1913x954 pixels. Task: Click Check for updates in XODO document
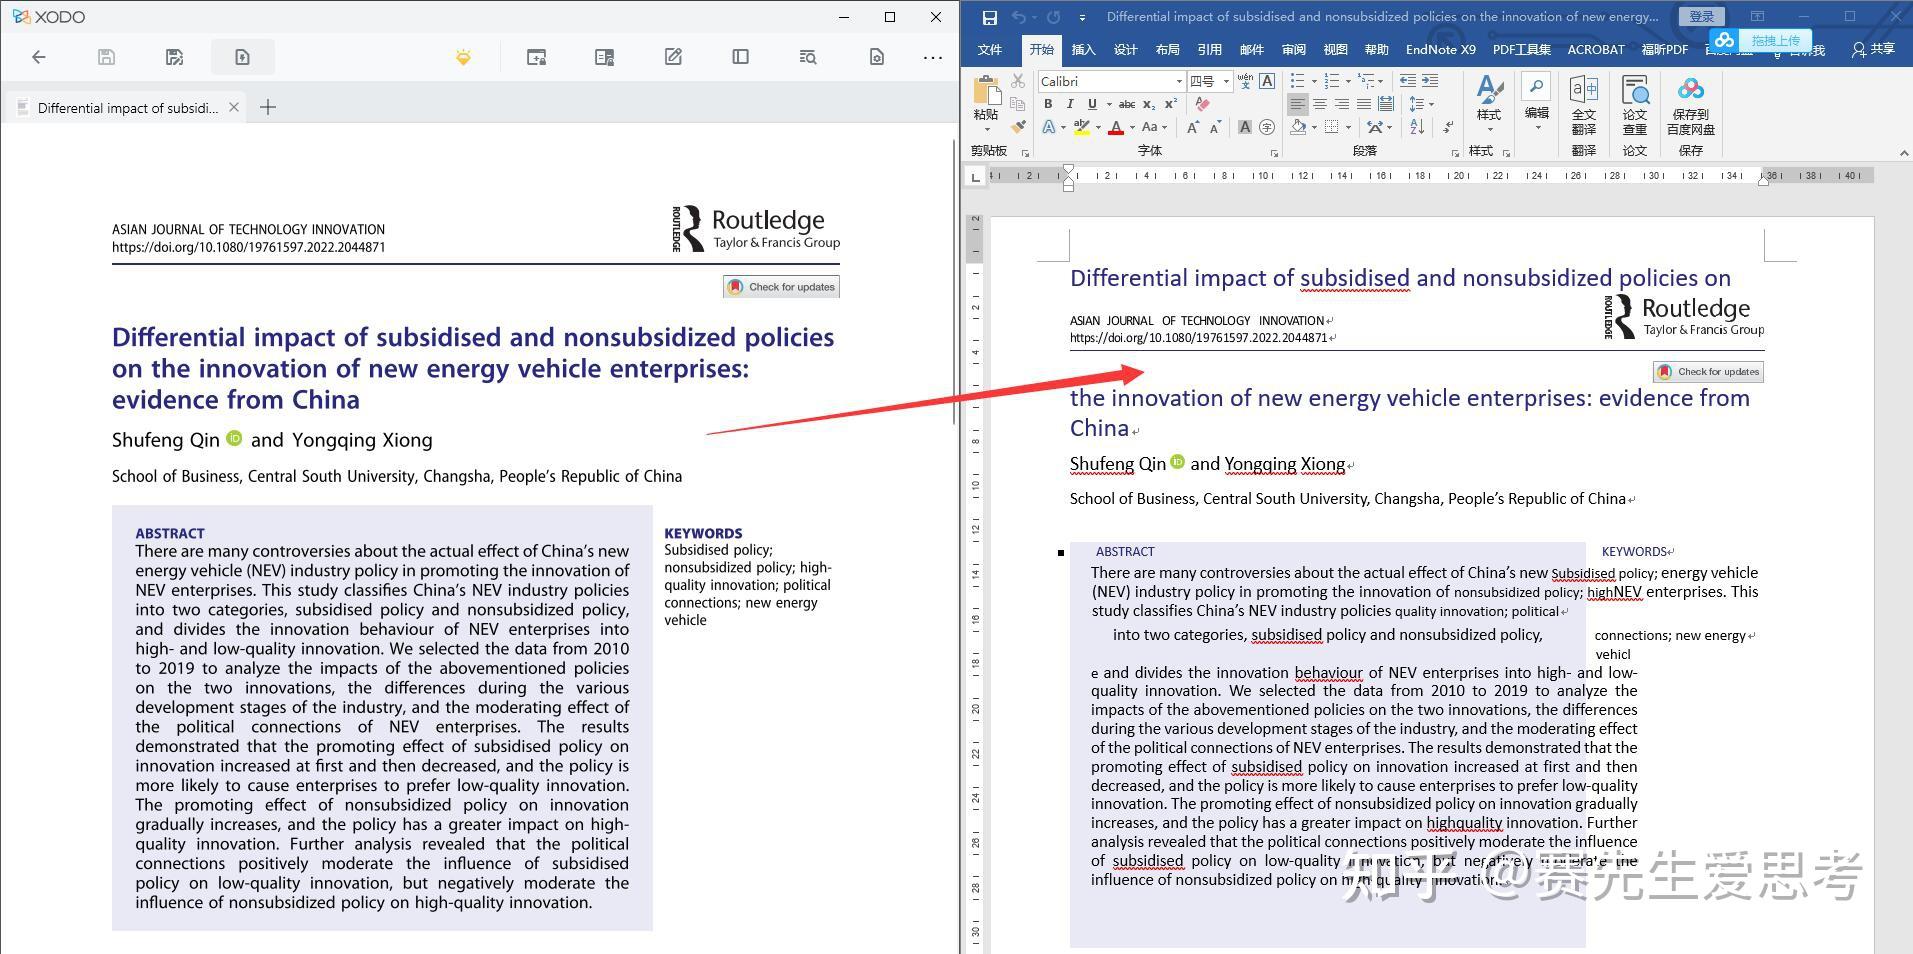click(x=781, y=287)
